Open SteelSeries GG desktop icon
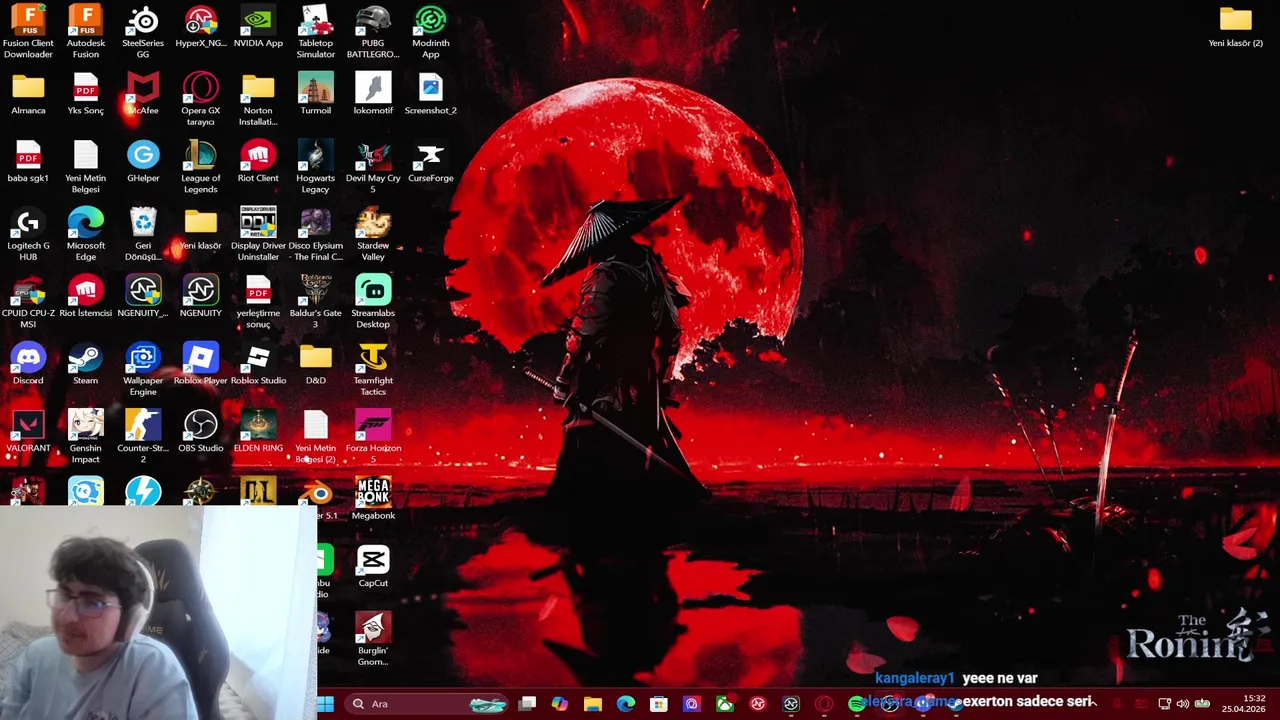Image resolution: width=1280 pixels, height=720 pixels. (143, 31)
